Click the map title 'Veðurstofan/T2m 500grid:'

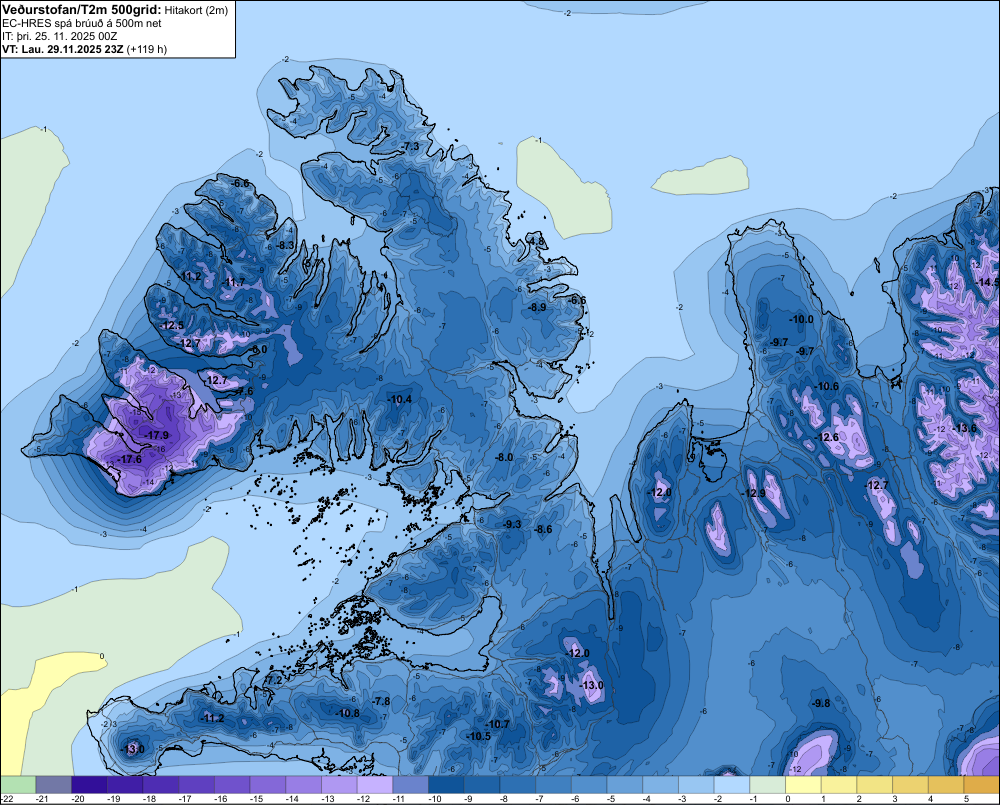pyautogui.click(x=82, y=9)
